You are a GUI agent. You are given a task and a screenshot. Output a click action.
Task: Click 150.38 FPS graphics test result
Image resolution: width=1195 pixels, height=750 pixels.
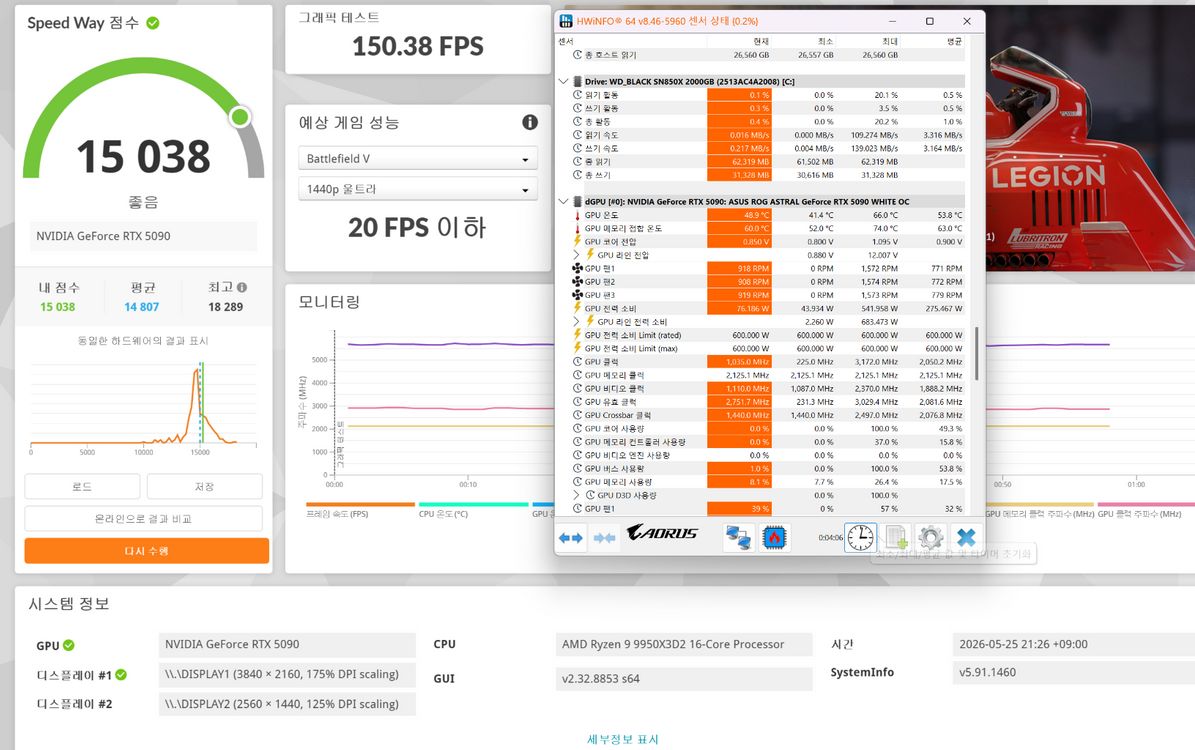[x=418, y=46]
